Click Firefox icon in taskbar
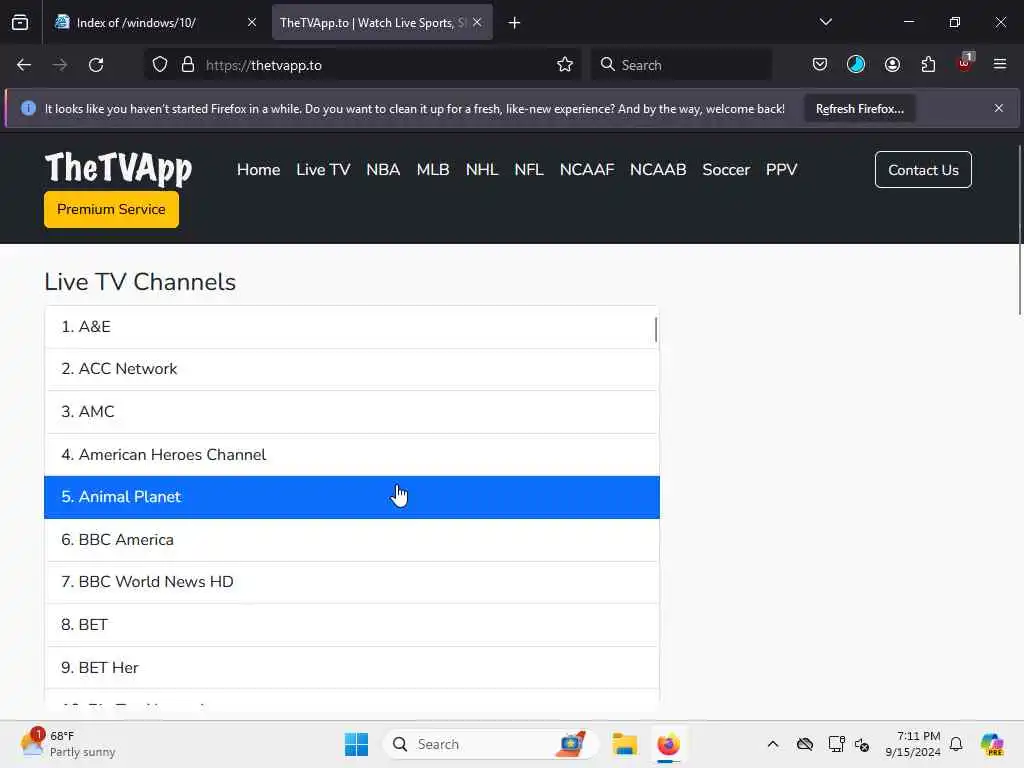The width and height of the screenshot is (1024, 768). 668,744
